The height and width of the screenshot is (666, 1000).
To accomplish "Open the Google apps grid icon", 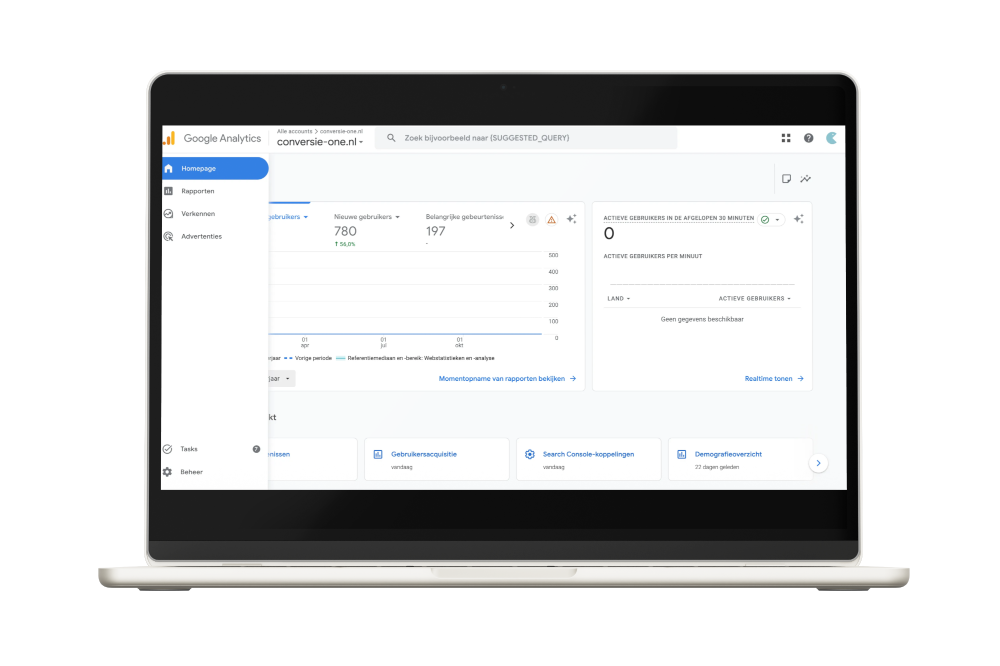I will click(x=786, y=138).
